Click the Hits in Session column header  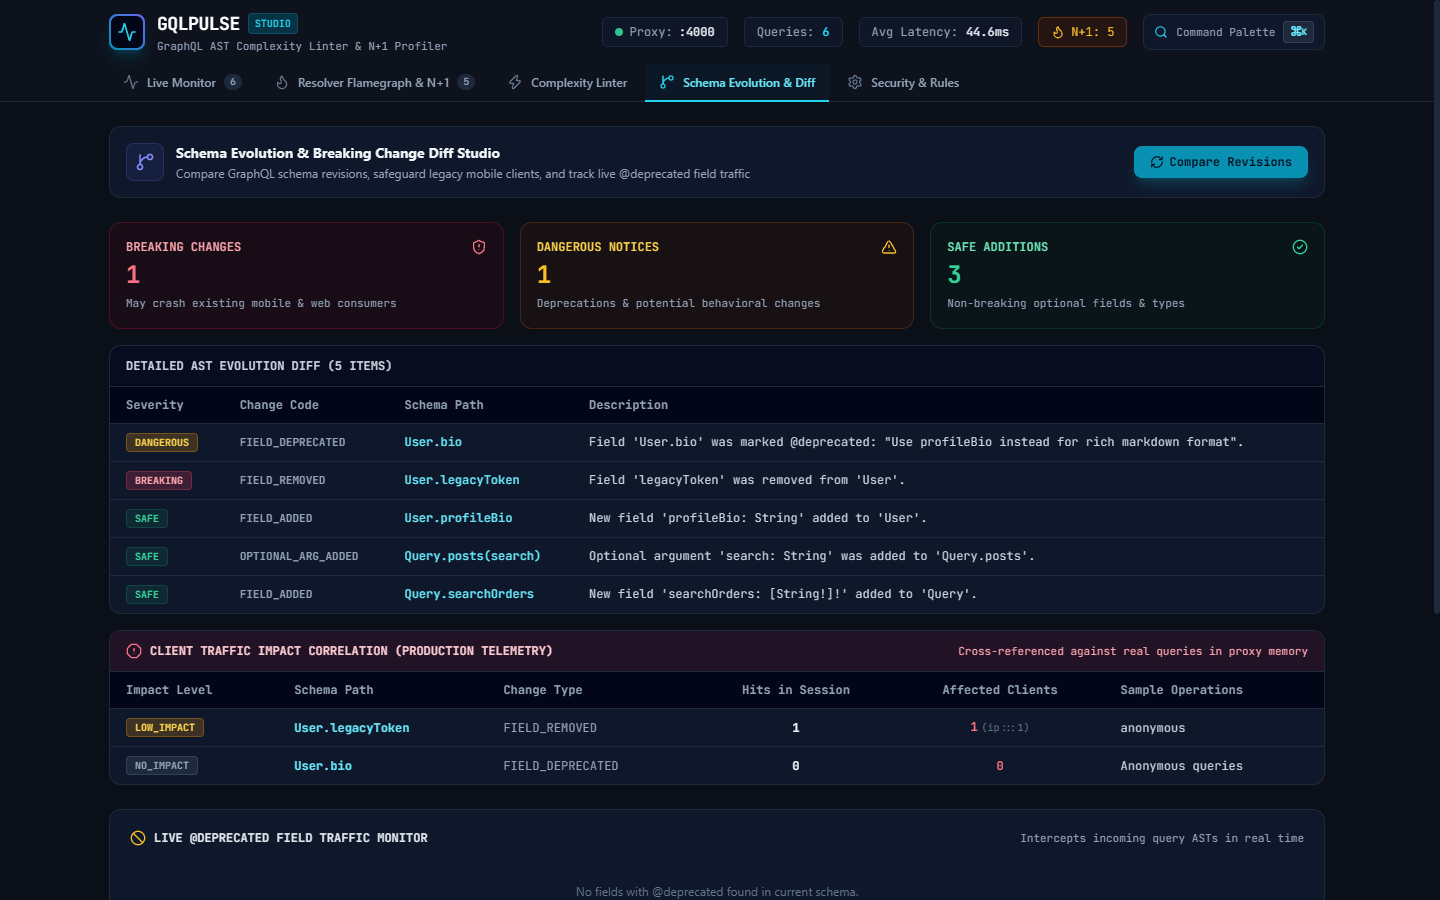pos(796,690)
